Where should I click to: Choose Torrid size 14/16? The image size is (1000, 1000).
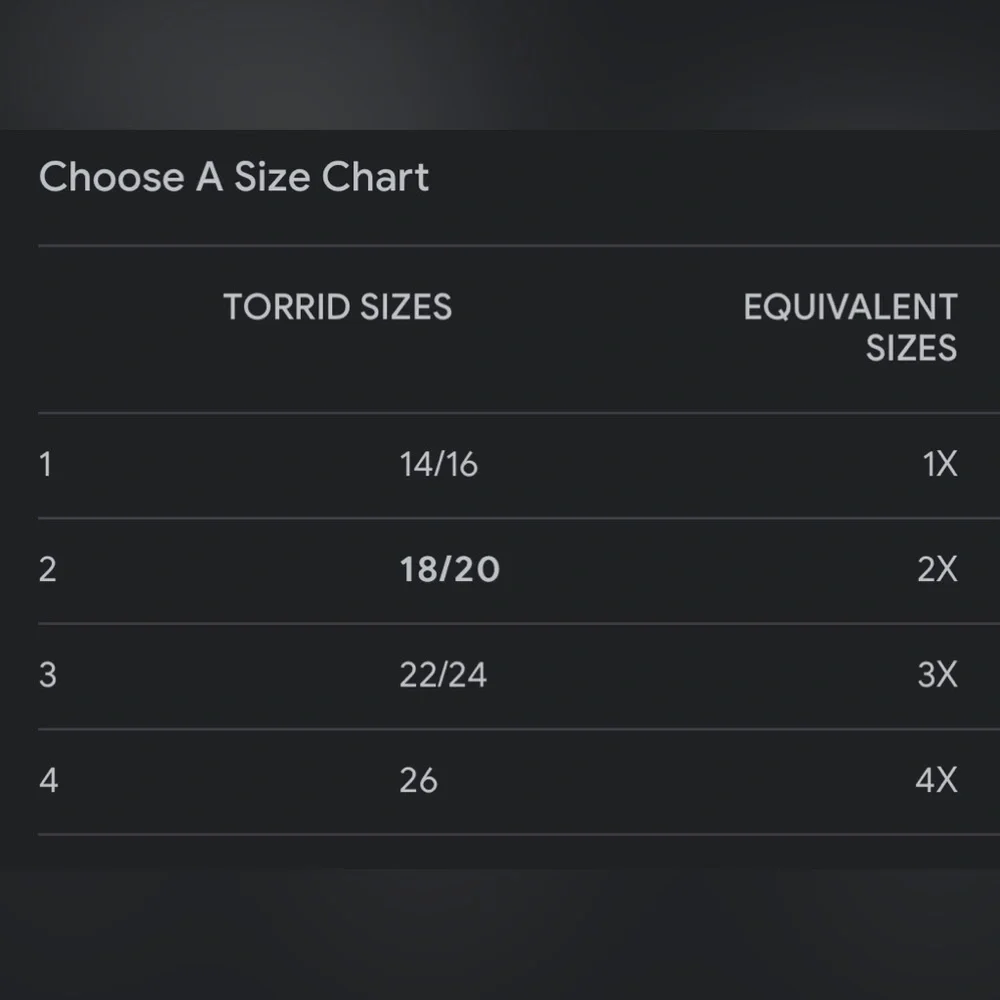(438, 464)
